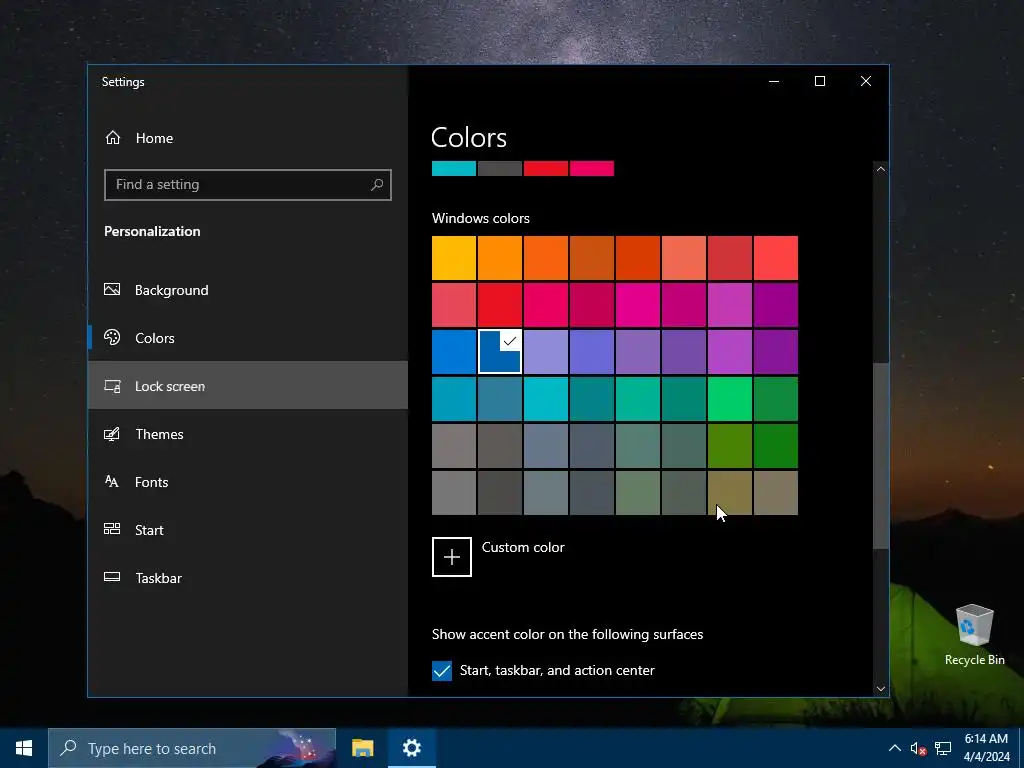Image resolution: width=1024 pixels, height=768 pixels.
Task: Open the Fonts settings page
Action: click(248, 482)
